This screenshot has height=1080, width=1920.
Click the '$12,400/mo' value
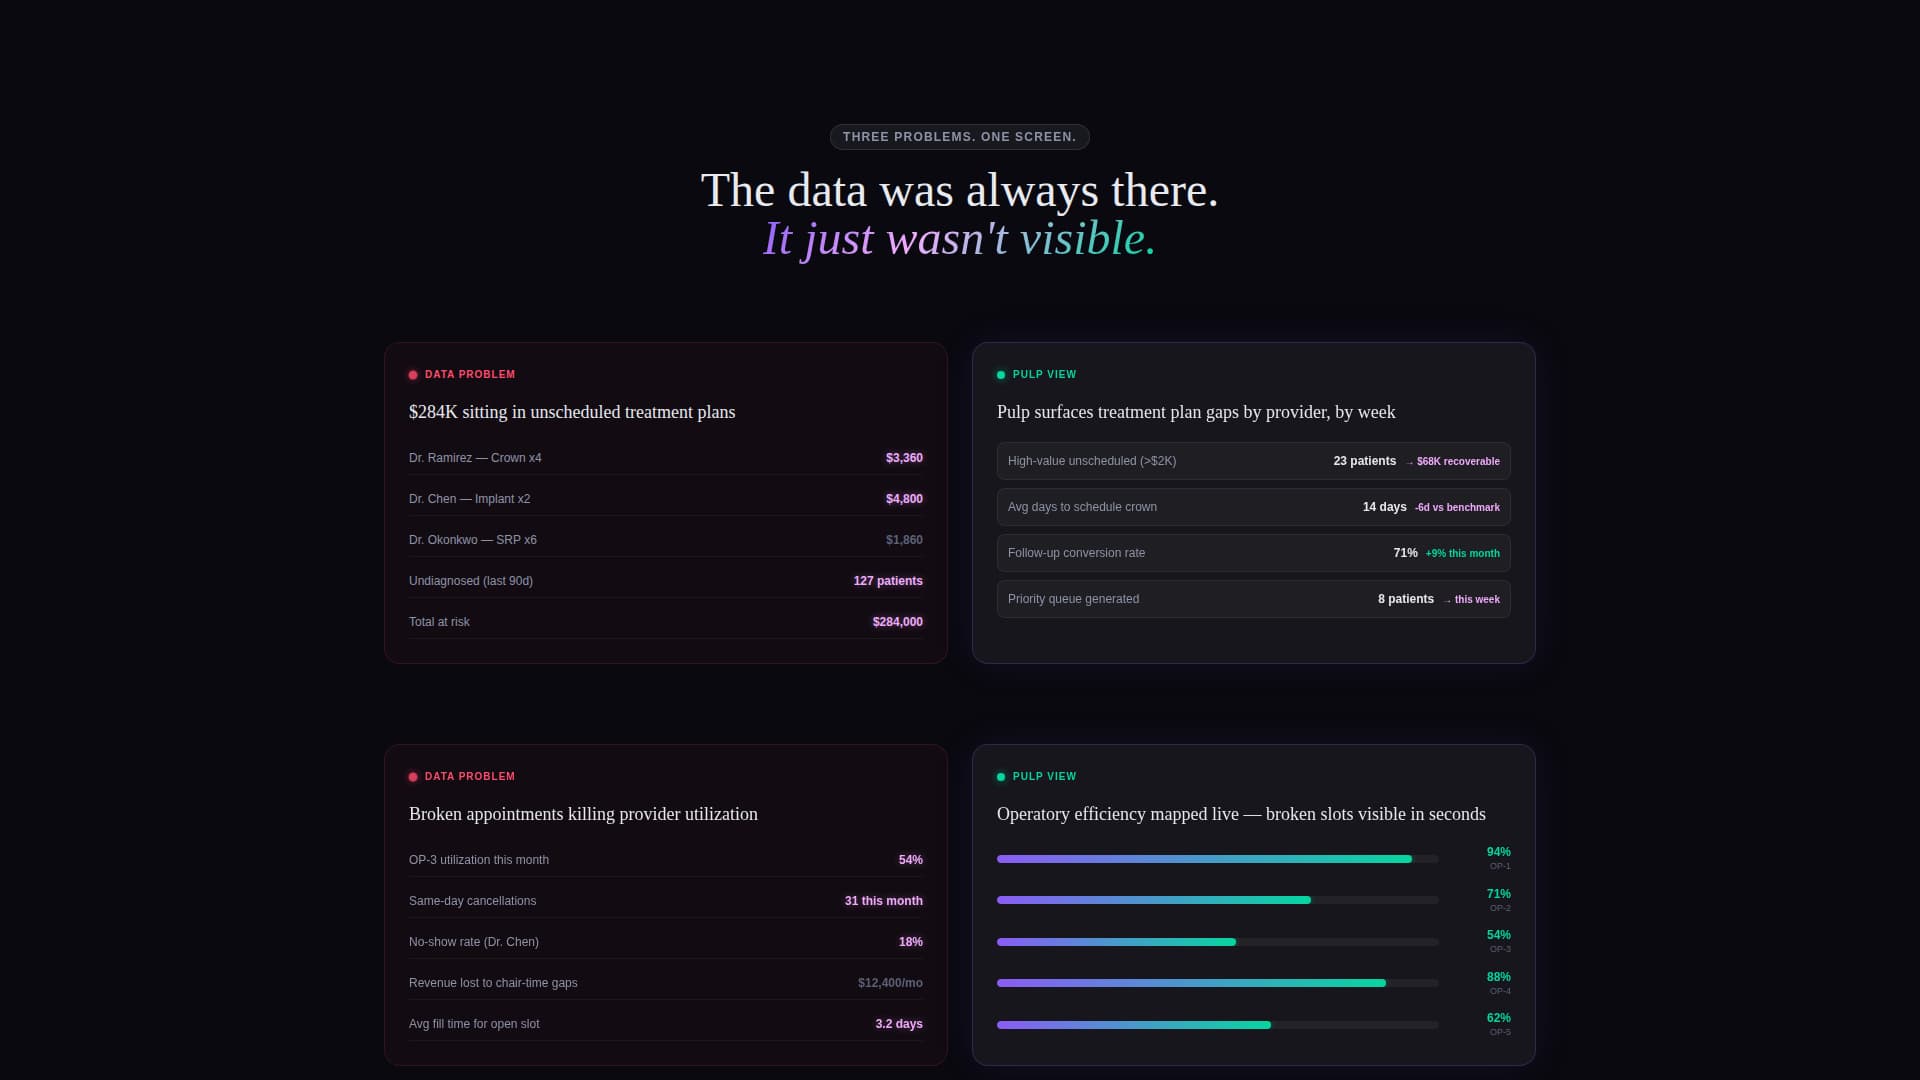[x=890, y=983]
